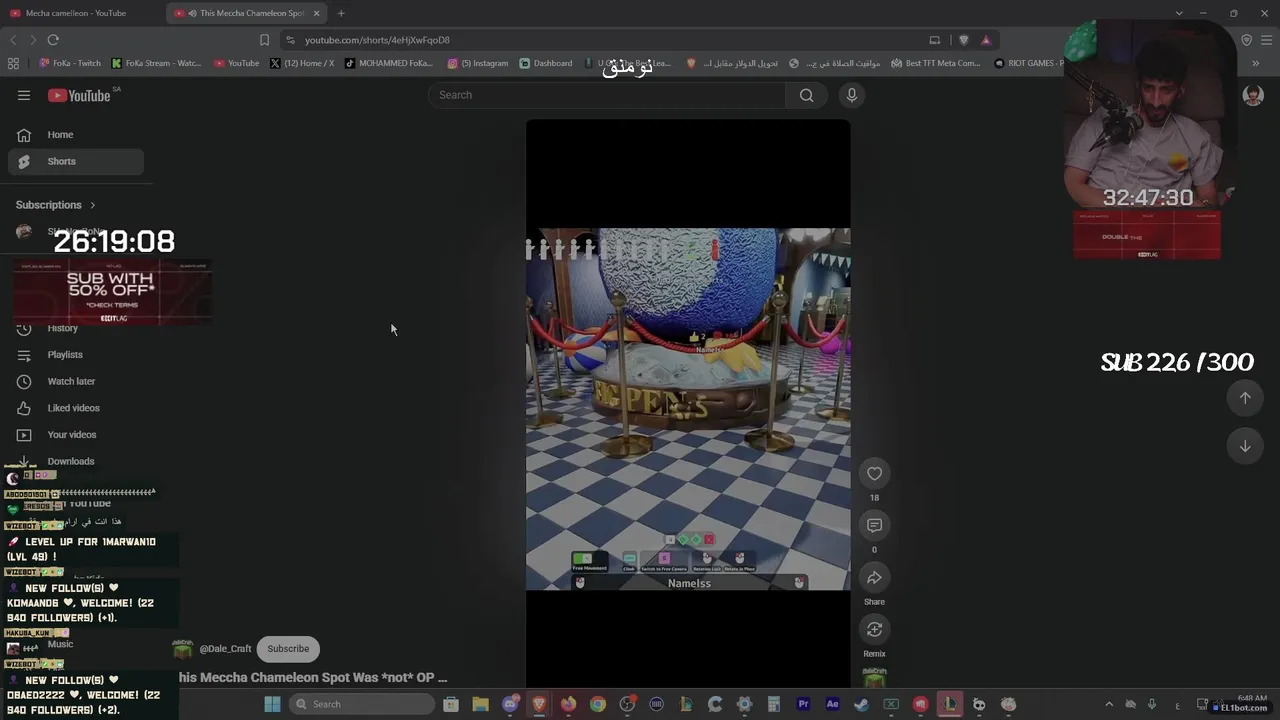
Task: Close the 'This Meccha Chameleon Spot' tab
Action: tap(317, 13)
